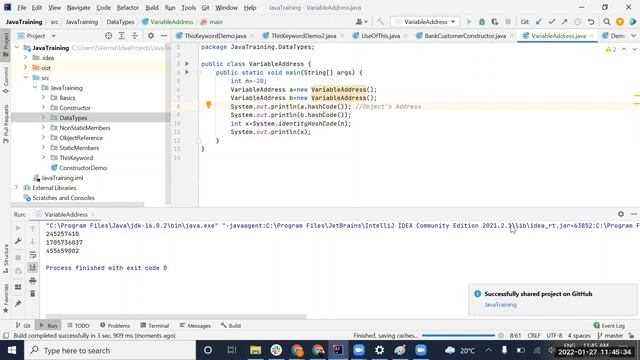This screenshot has height=360, width=640.
Task: Toggle soft-wrap in Run console
Action: point(33,255)
